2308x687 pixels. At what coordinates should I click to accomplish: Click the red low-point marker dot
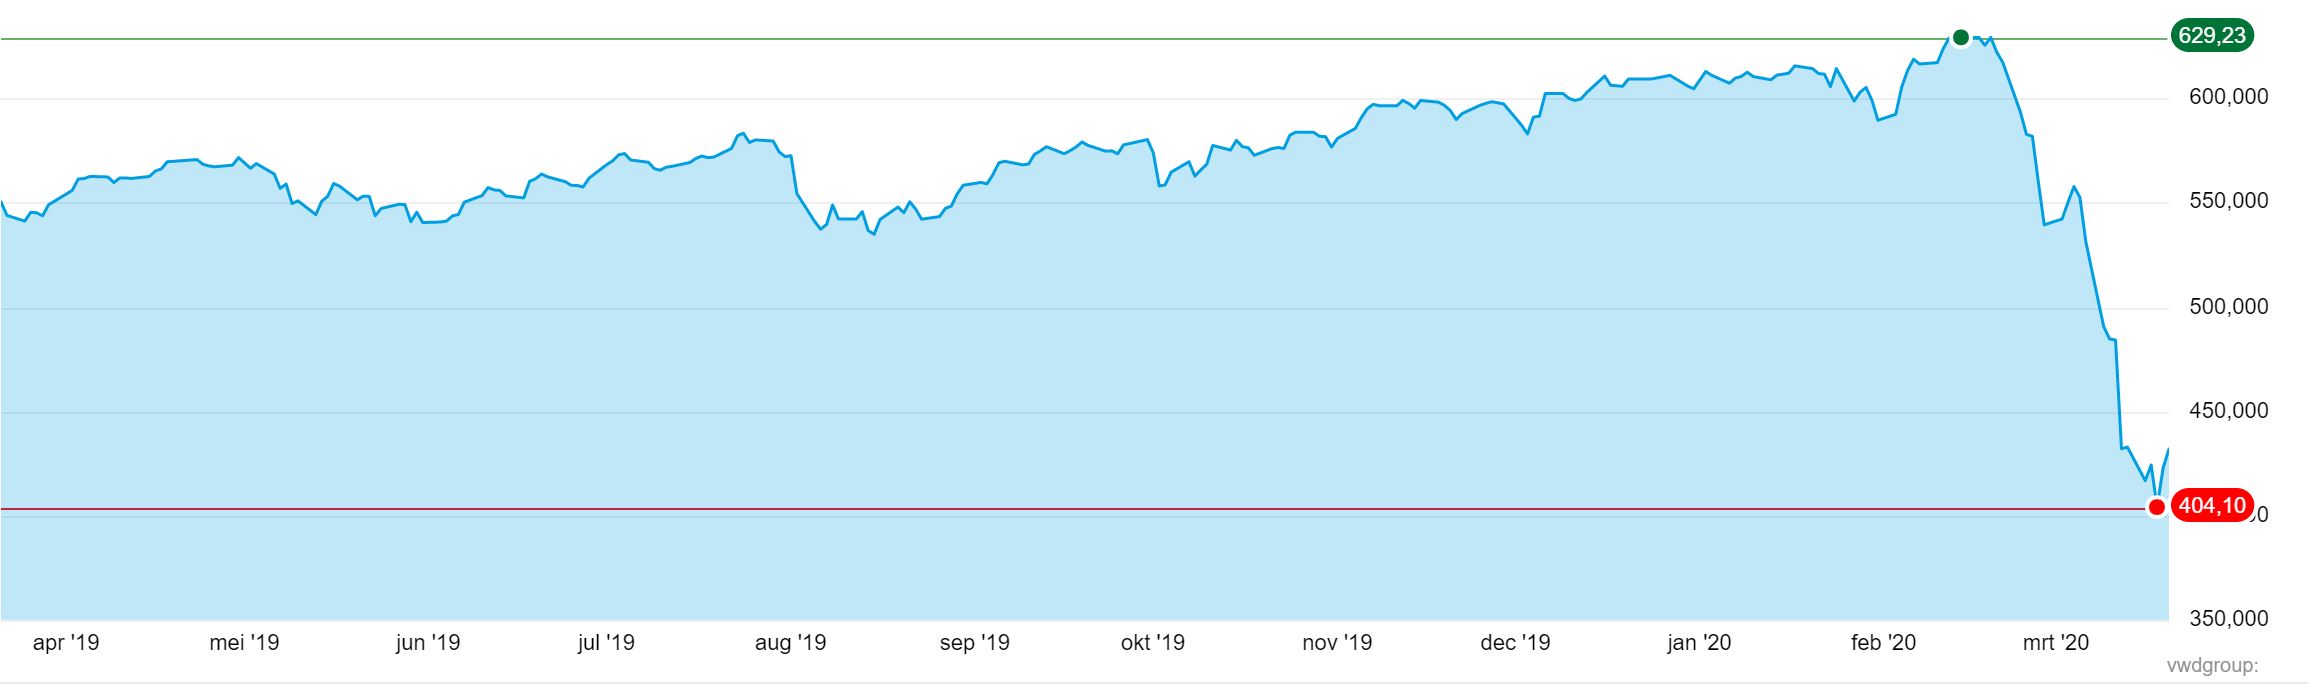2157,507
